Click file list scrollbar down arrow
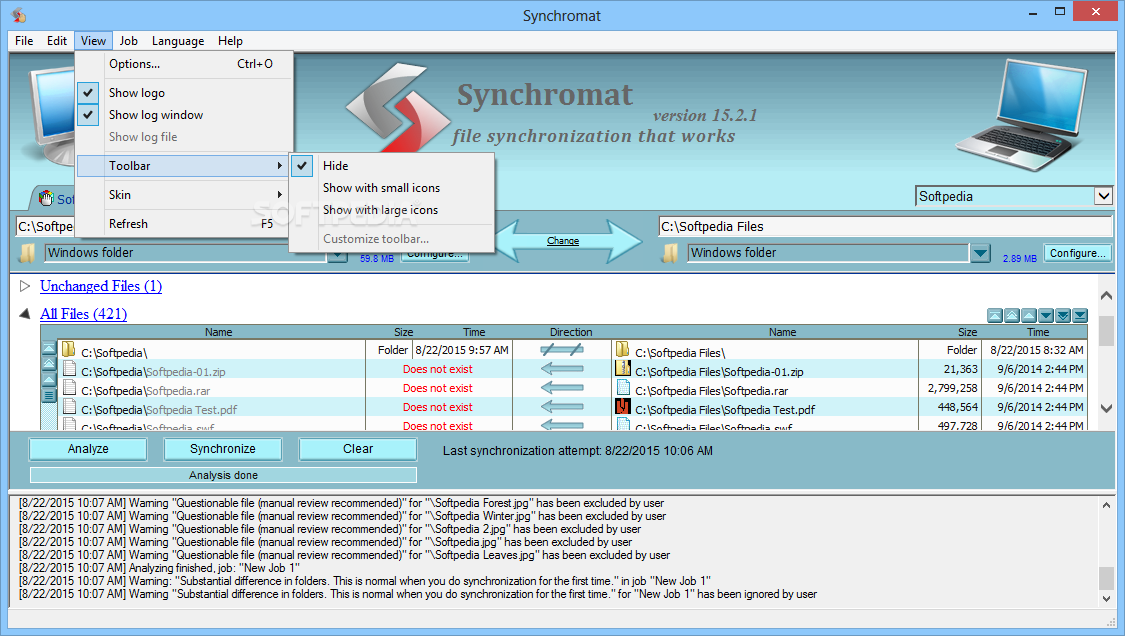Screen dimensions: 1125x636 1106,408
